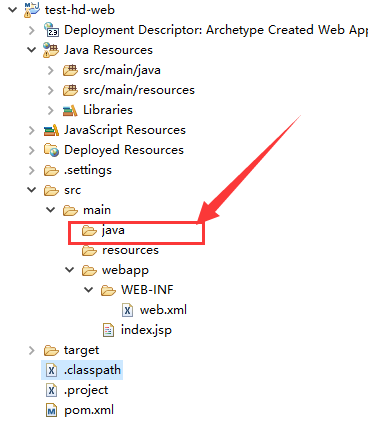The height and width of the screenshot is (445, 368).
Task: Select the Java Resources label
Action: click(108, 50)
